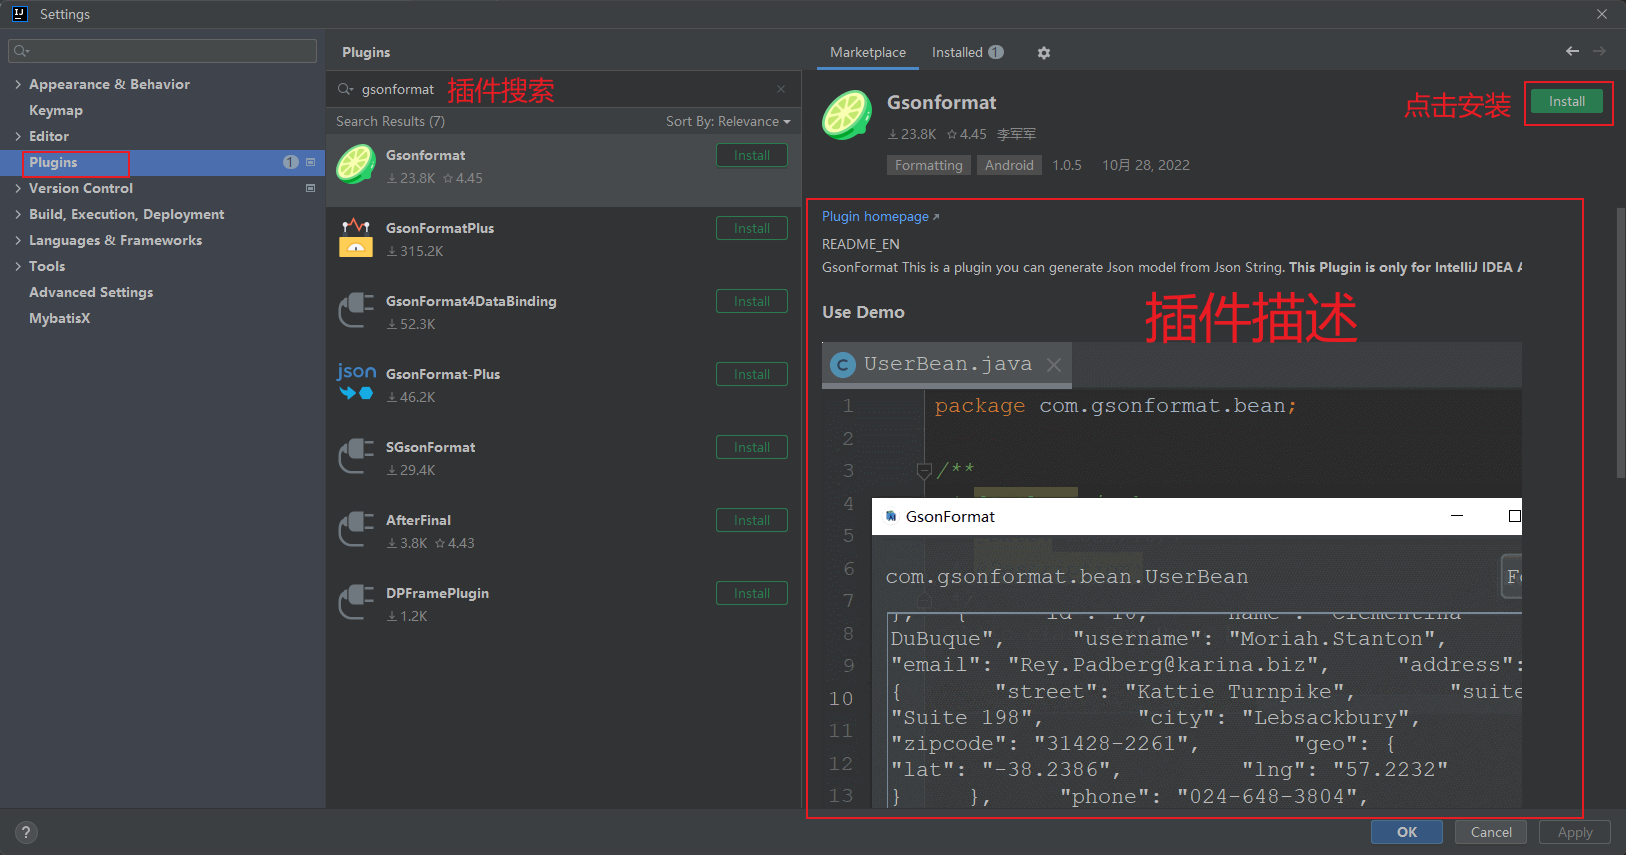Image resolution: width=1626 pixels, height=855 pixels.
Task: Select the SGsonFormat plugin name
Action: tap(430, 447)
